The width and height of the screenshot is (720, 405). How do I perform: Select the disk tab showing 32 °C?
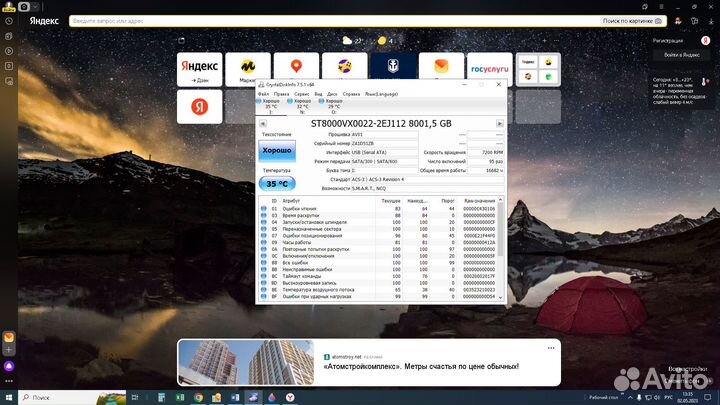coord(300,106)
